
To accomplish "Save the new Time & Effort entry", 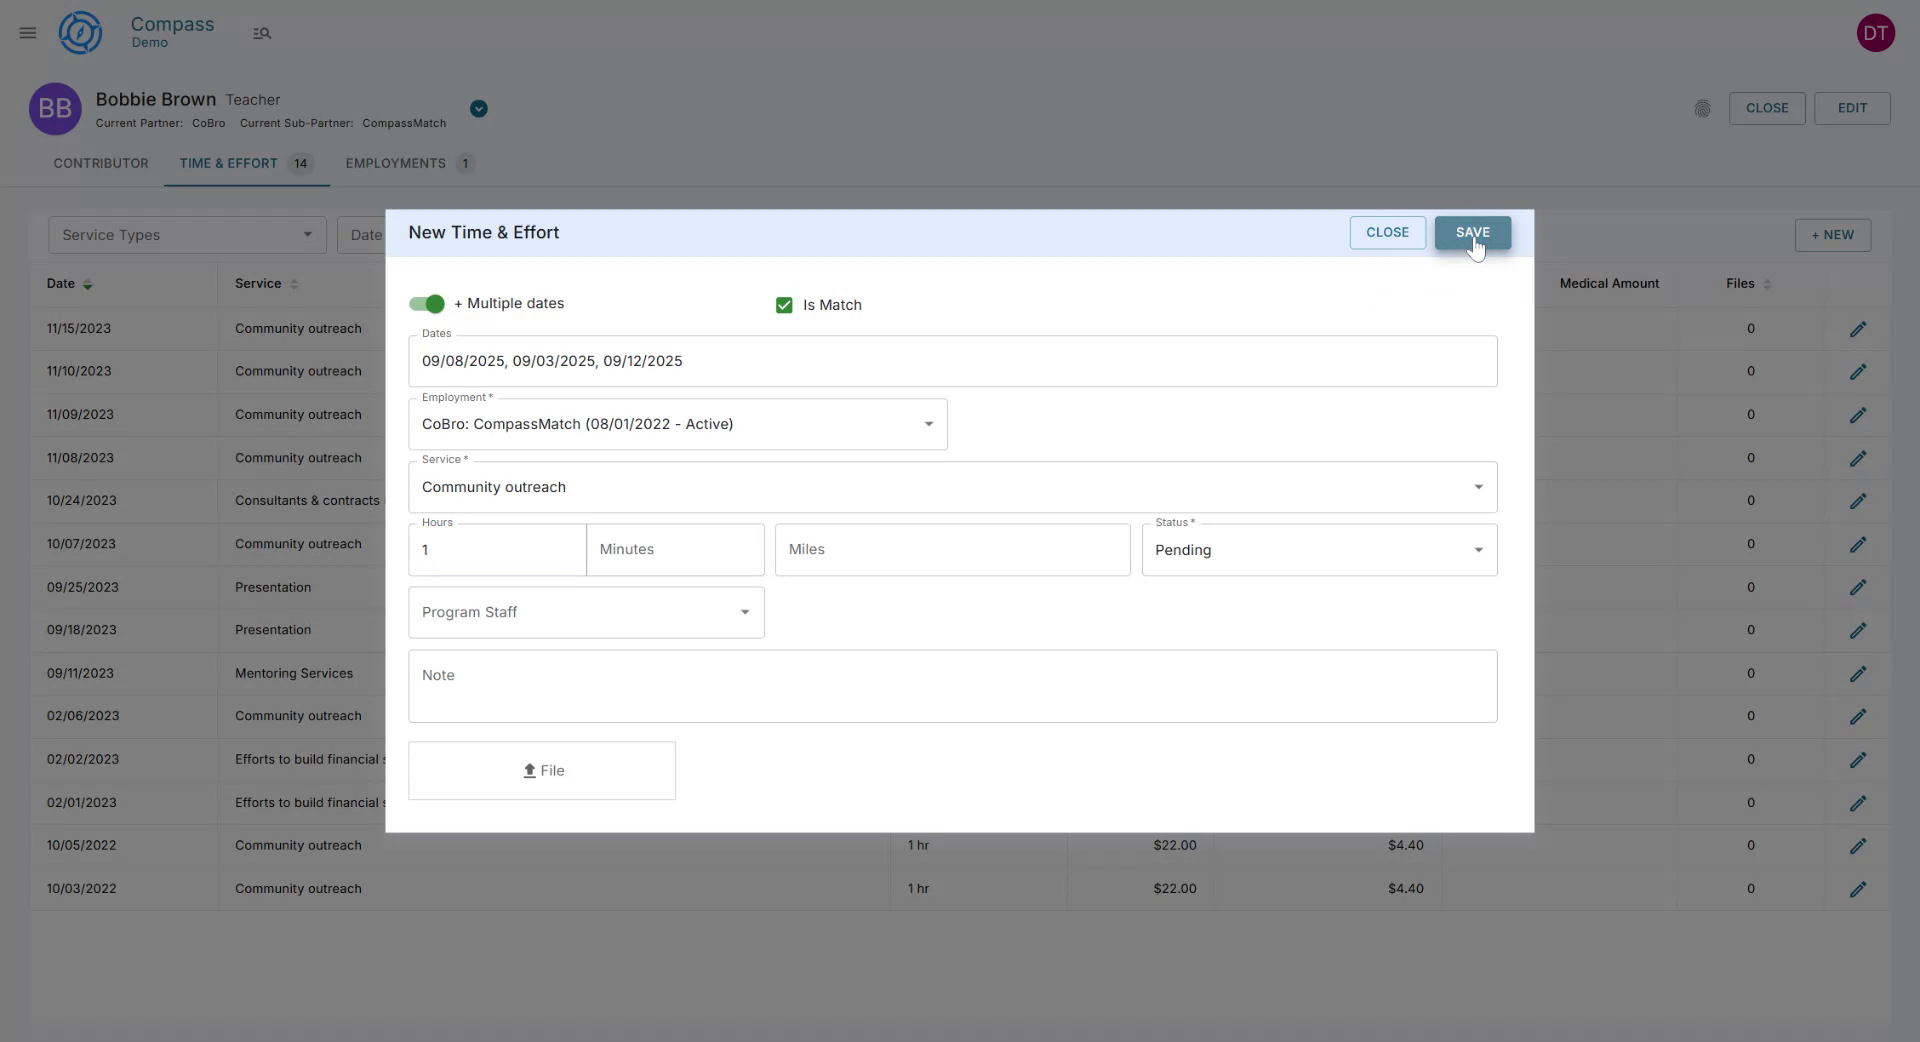I will coord(1472,232).
